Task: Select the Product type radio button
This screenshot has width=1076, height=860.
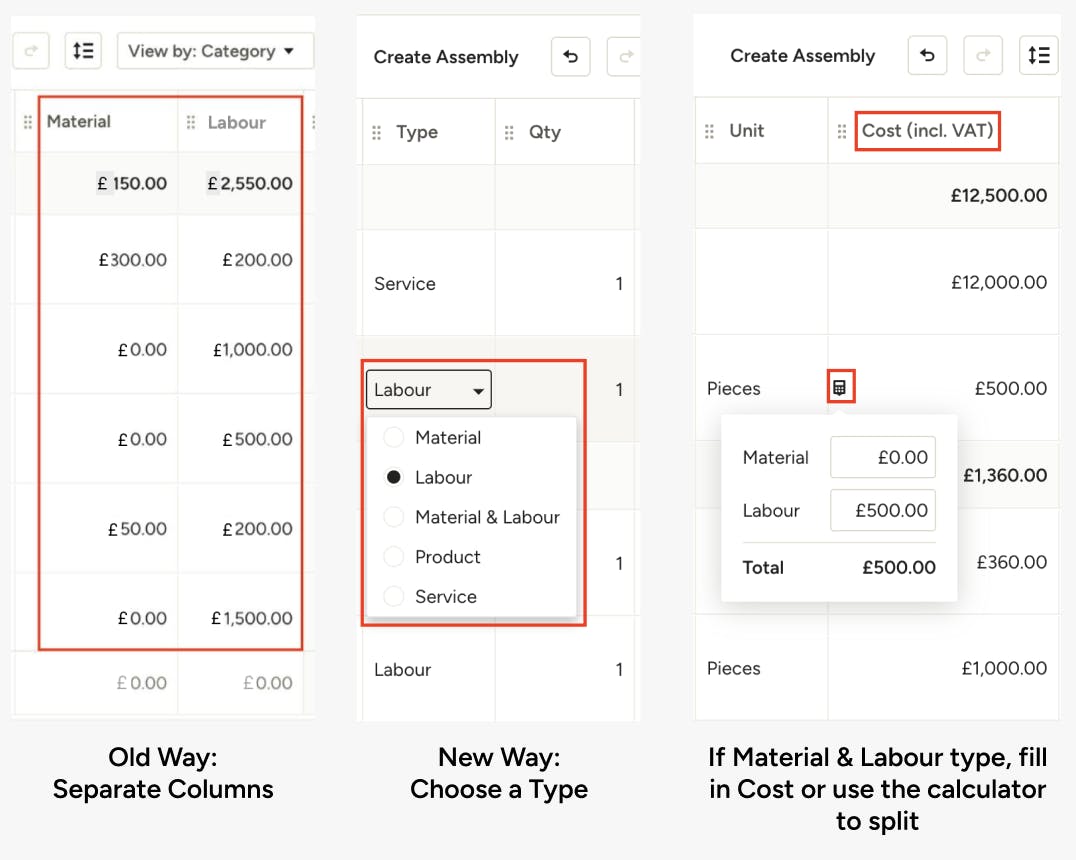Action: (393, 557)
